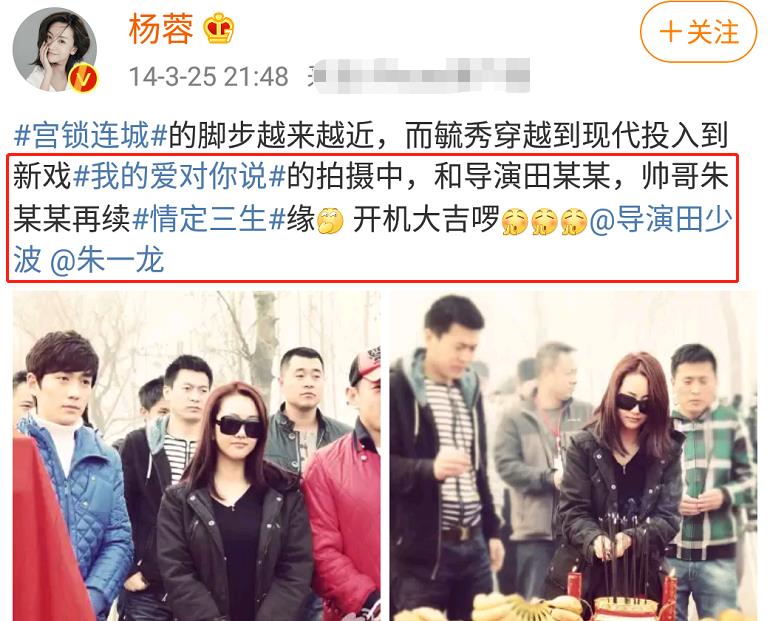Open mention @导演田少波
Viewport: 771px width, 621px height.
click(x=660, y=219)
